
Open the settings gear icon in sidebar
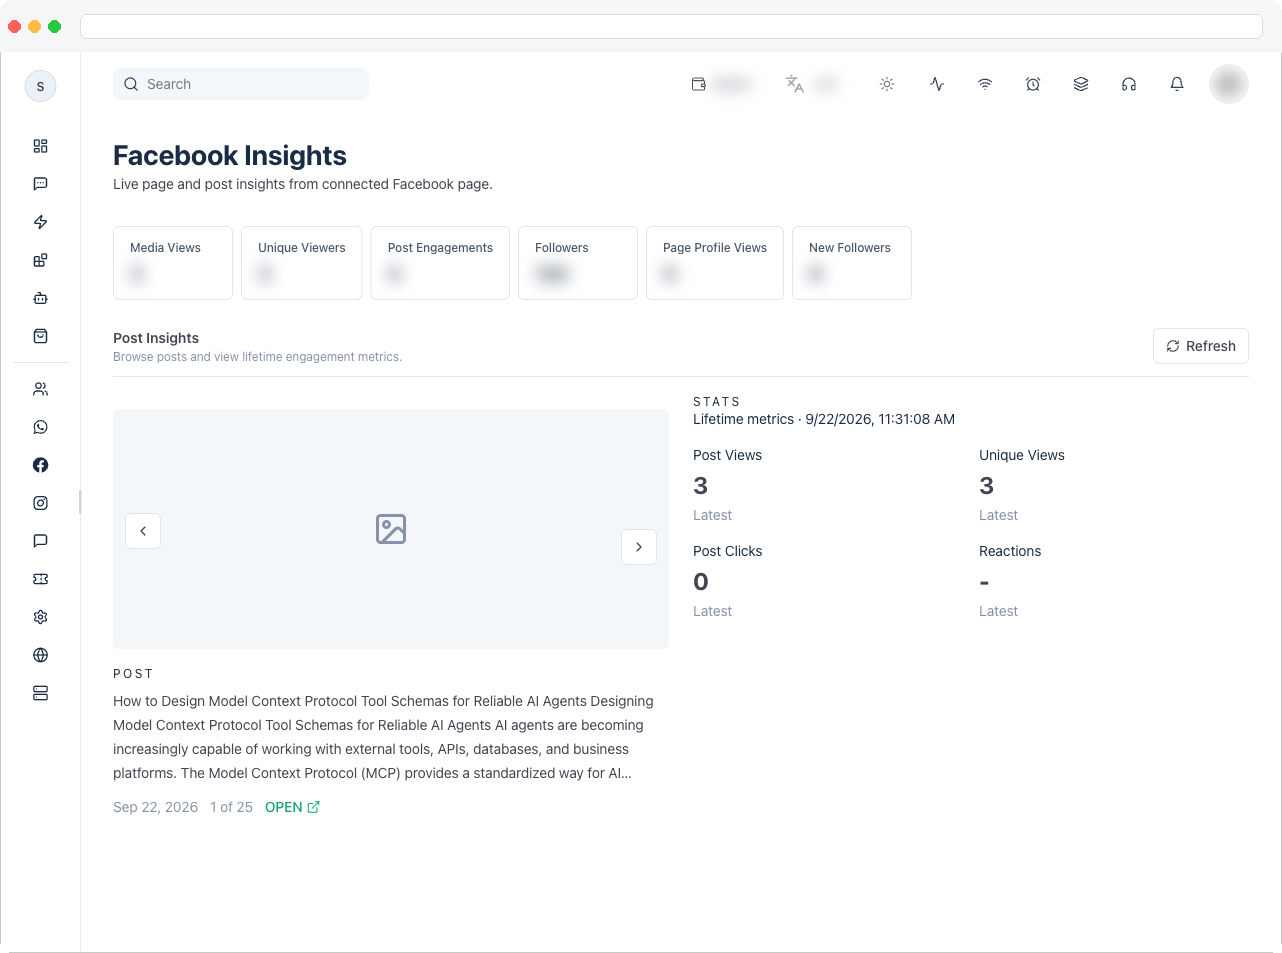pos(40,617)
